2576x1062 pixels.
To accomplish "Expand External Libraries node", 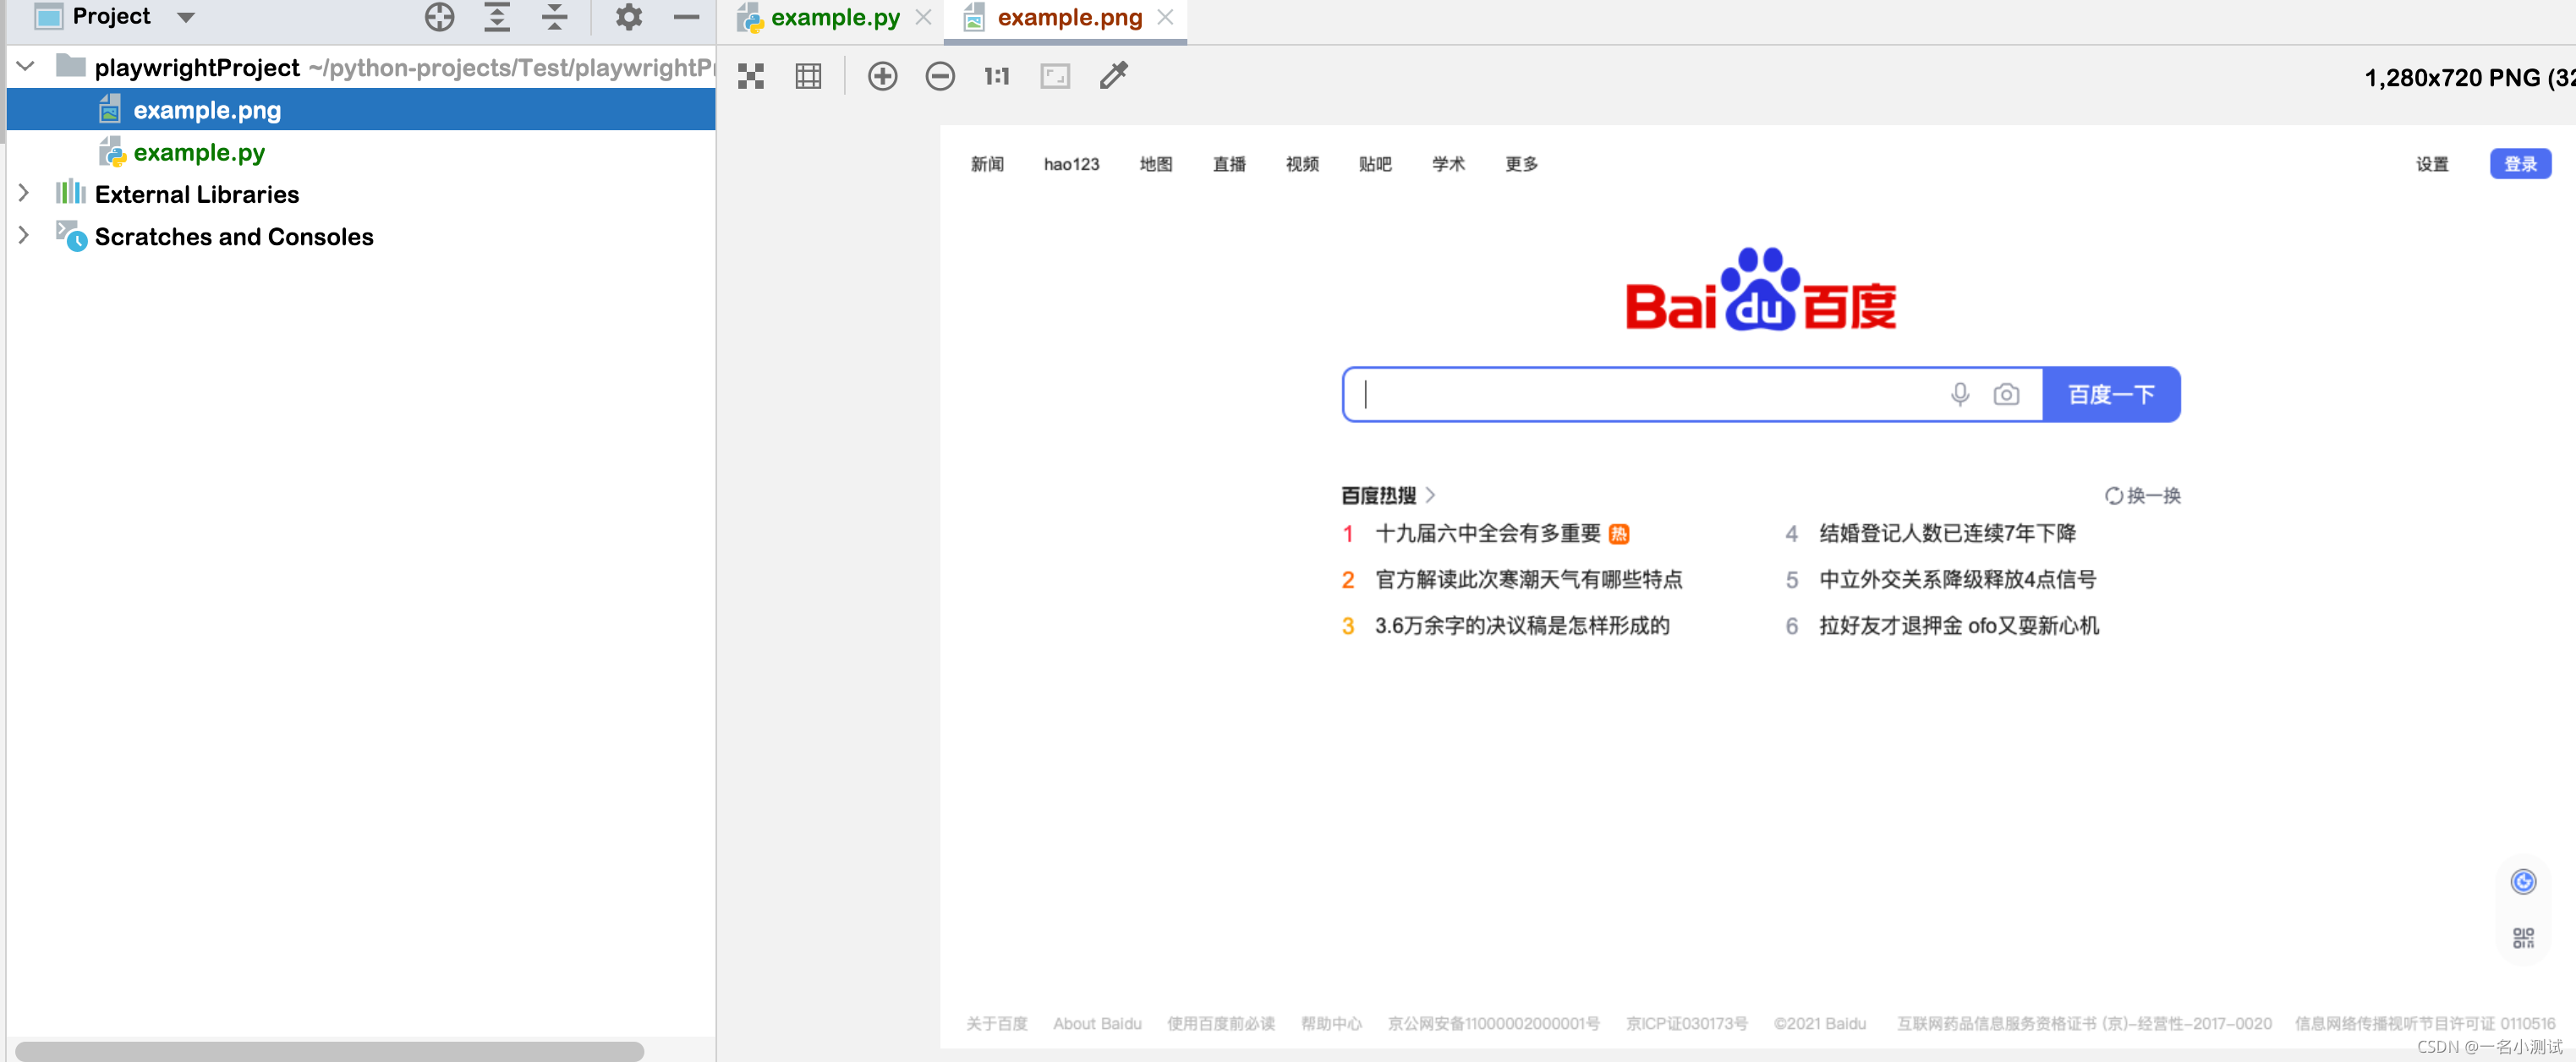I will coord(24,193).
